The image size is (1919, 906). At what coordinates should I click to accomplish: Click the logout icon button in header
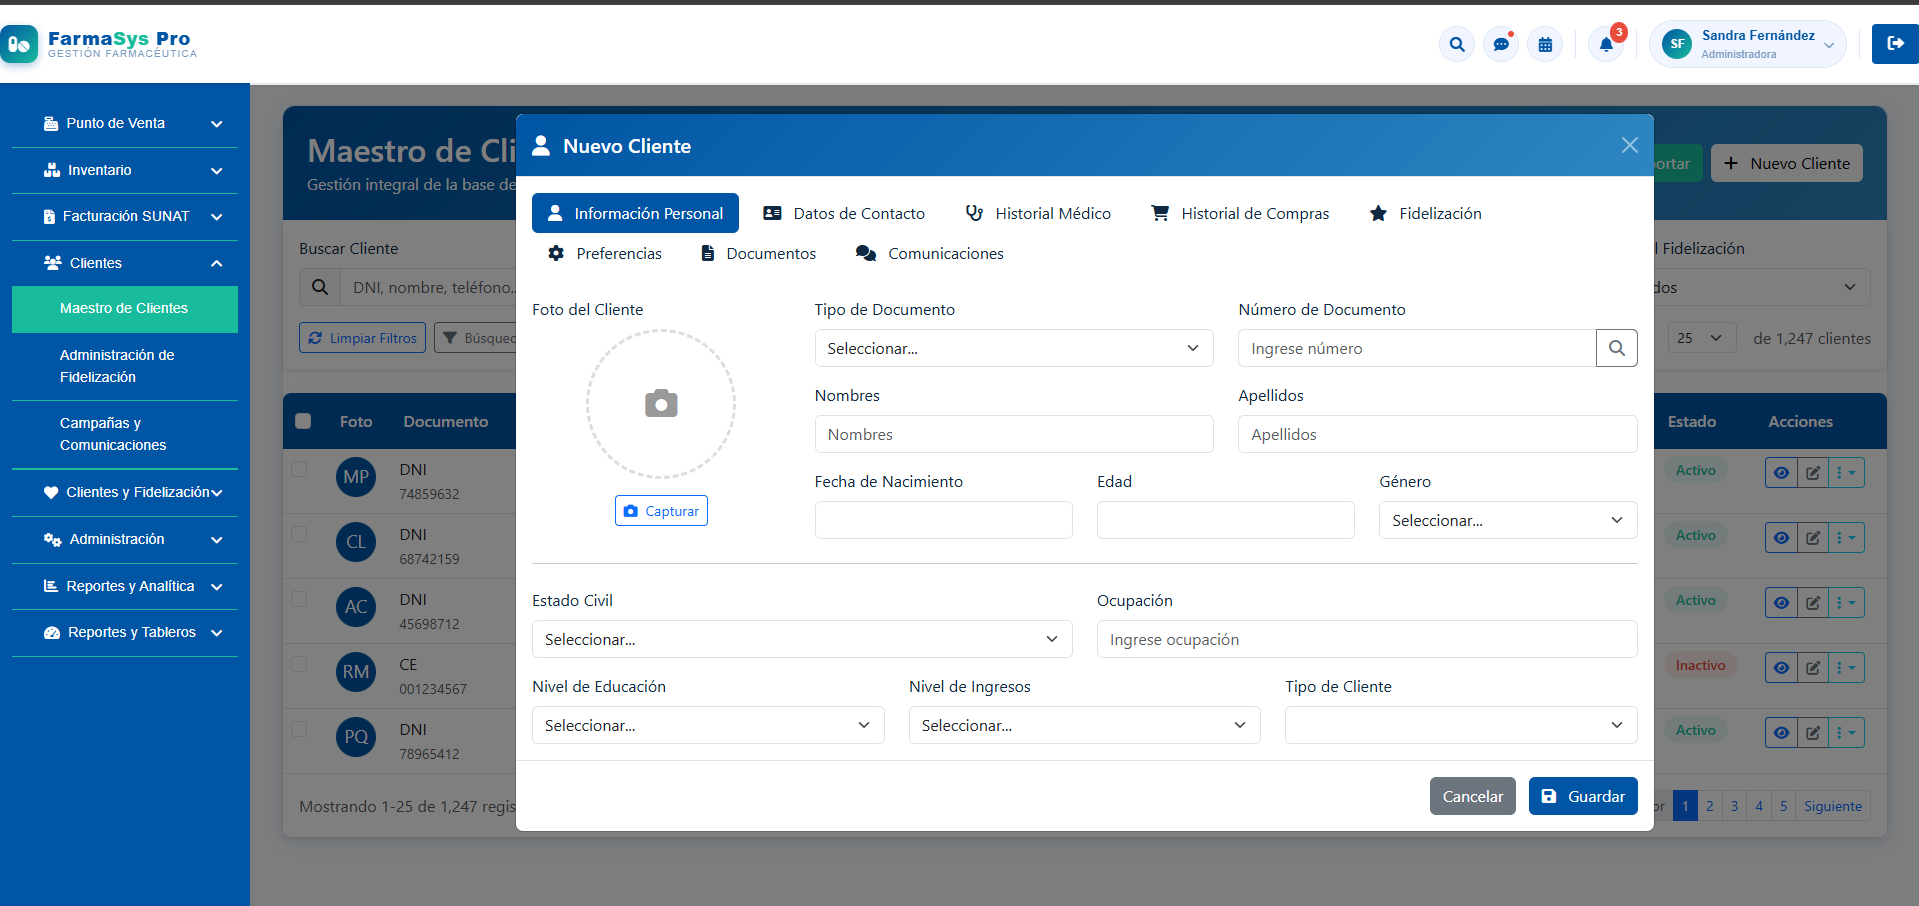coord(1895,43)
